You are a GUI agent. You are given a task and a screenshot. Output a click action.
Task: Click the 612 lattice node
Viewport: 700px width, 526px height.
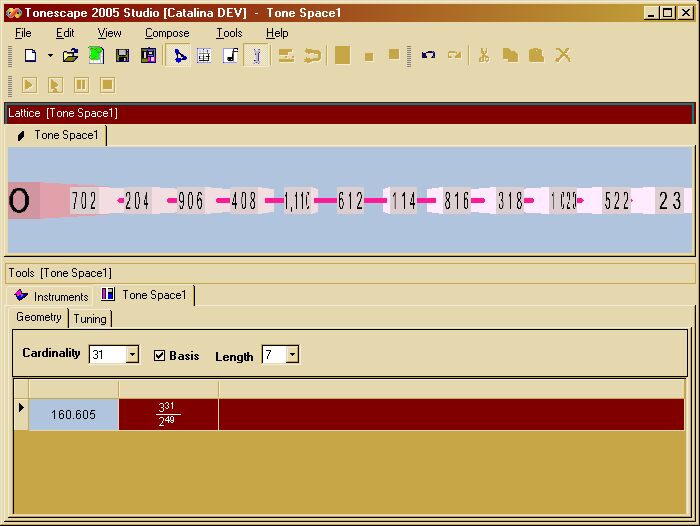coord(350,200)
